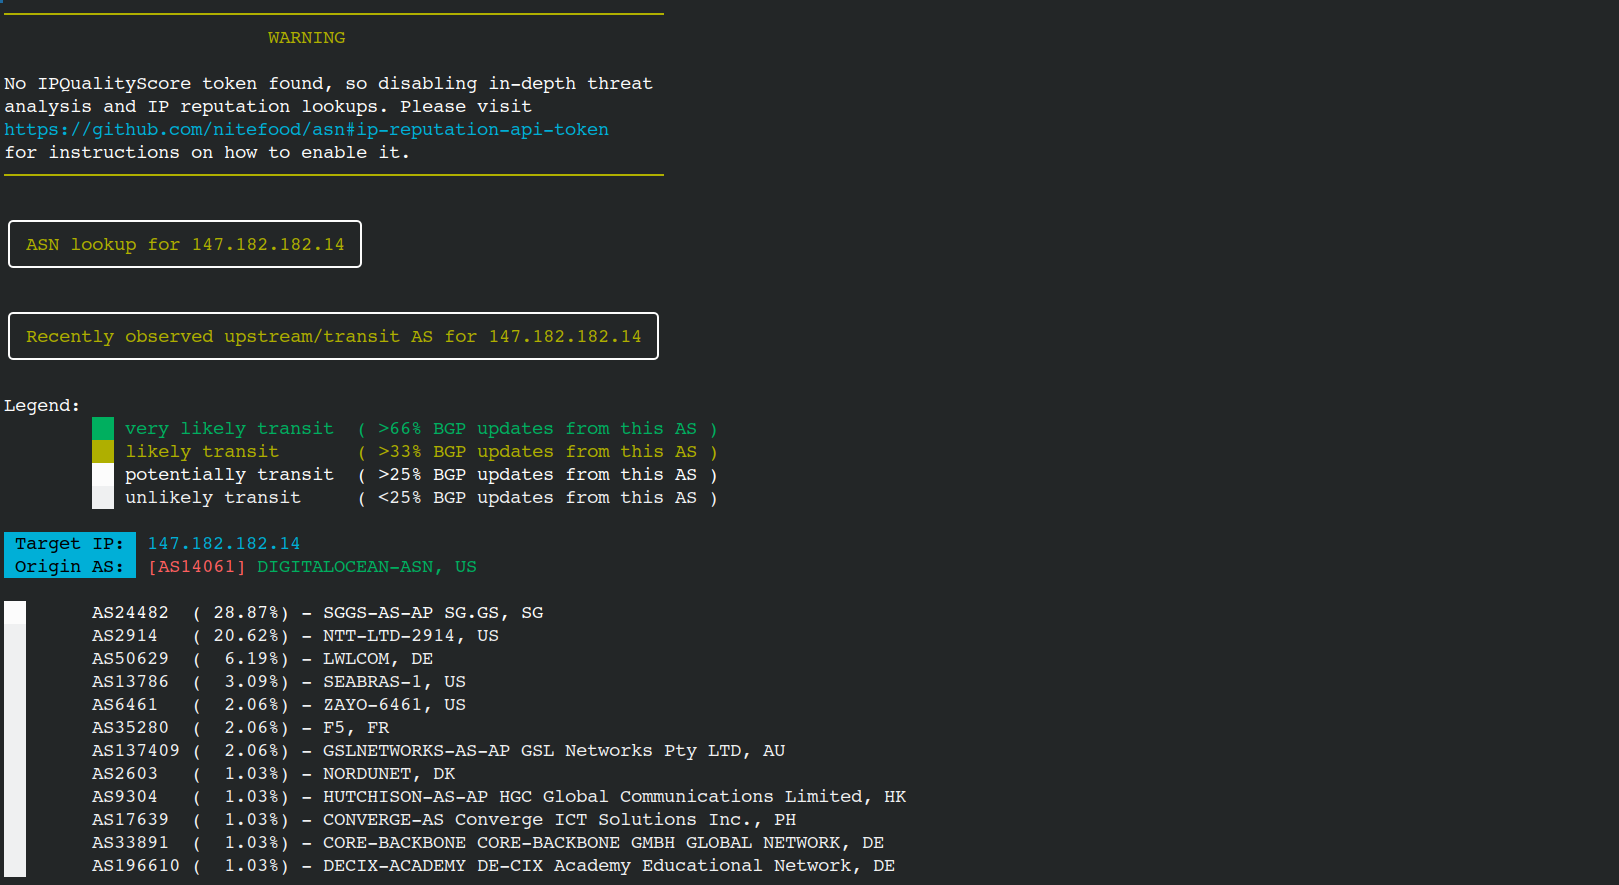This screenshot has height=885, width=1619.
Task: Open the GitHub ip-reputation-api-token link
Action: (x=306, y=129)
